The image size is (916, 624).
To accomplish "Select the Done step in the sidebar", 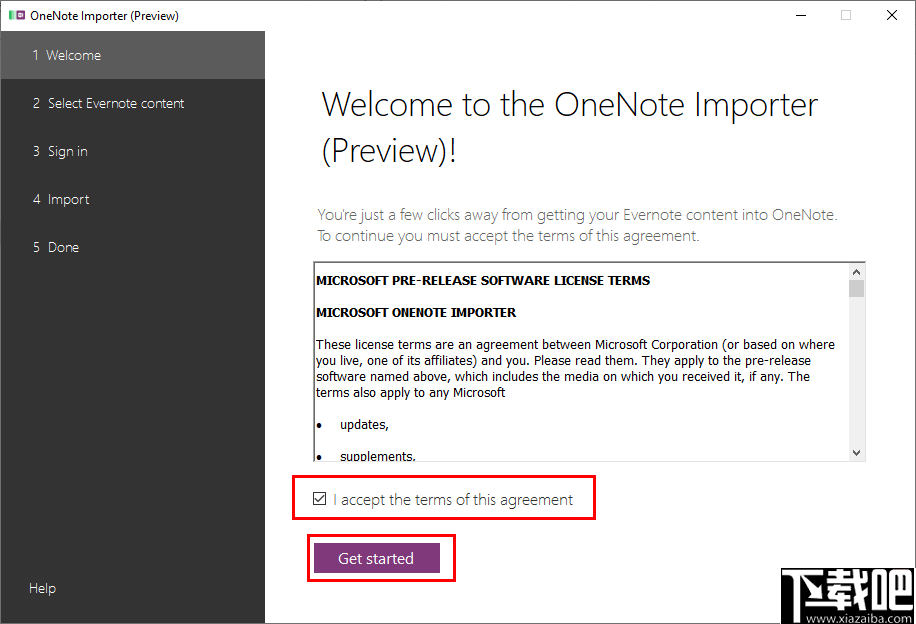I will pyautogui.click(x=63, y=247).
